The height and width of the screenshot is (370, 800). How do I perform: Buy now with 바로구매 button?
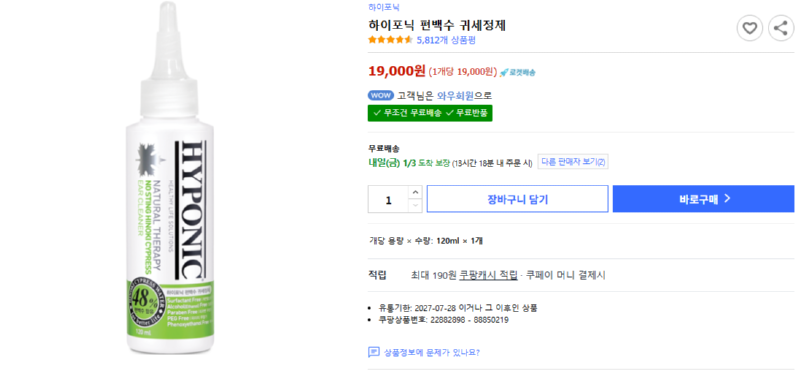click(704, 199)
